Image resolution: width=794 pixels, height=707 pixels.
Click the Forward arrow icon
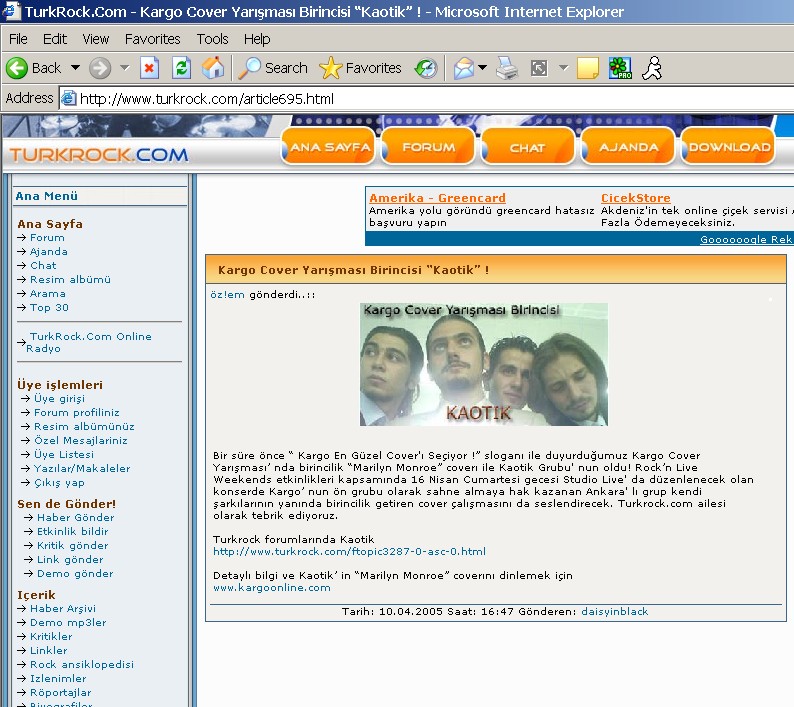[x=100, y=68]
